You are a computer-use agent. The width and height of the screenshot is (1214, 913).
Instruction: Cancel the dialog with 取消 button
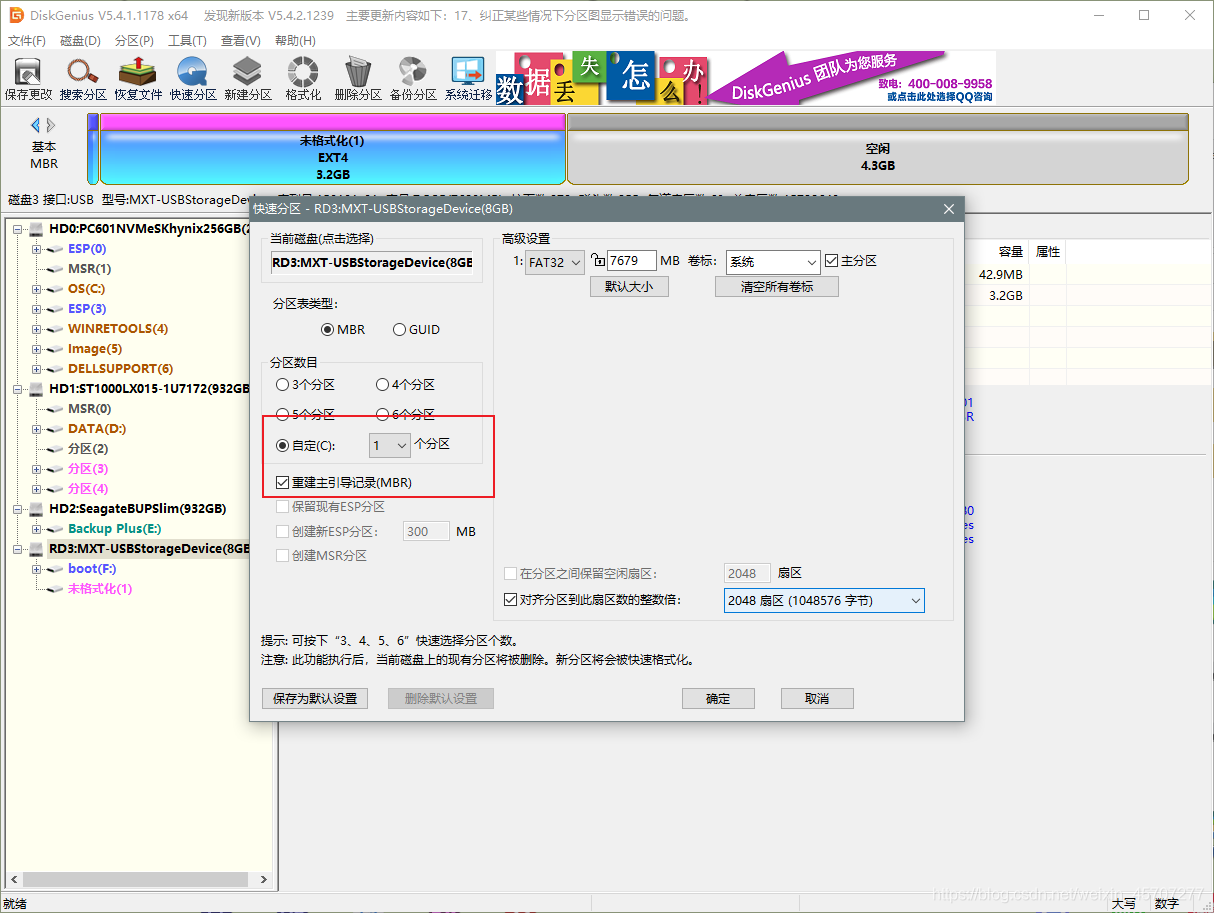click(x=817, y=698)
